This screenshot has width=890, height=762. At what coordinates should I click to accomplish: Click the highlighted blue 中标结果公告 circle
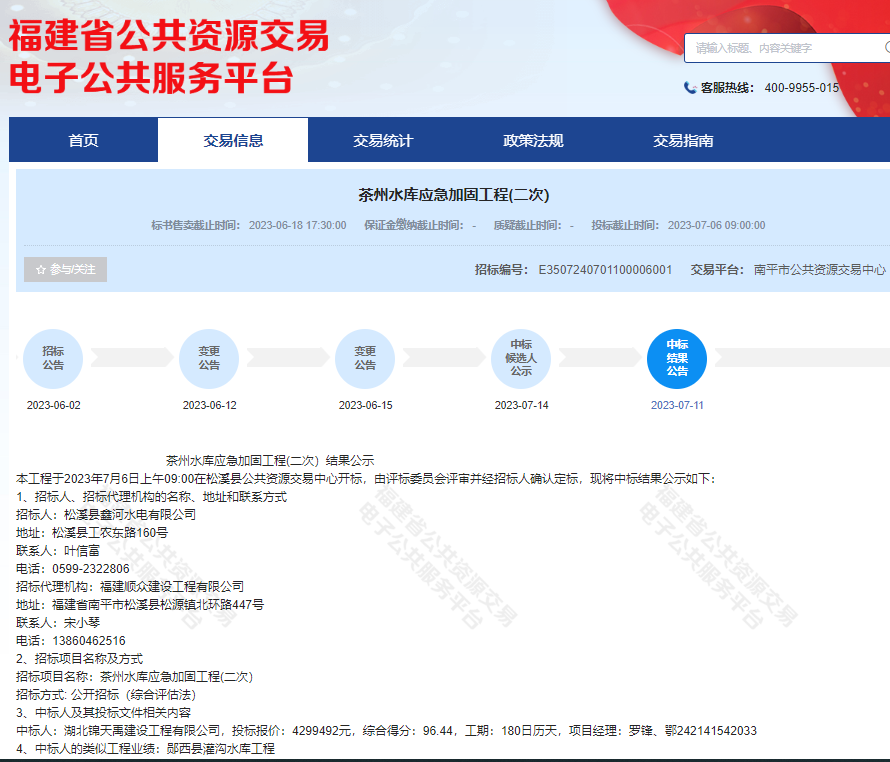(678, 358)
